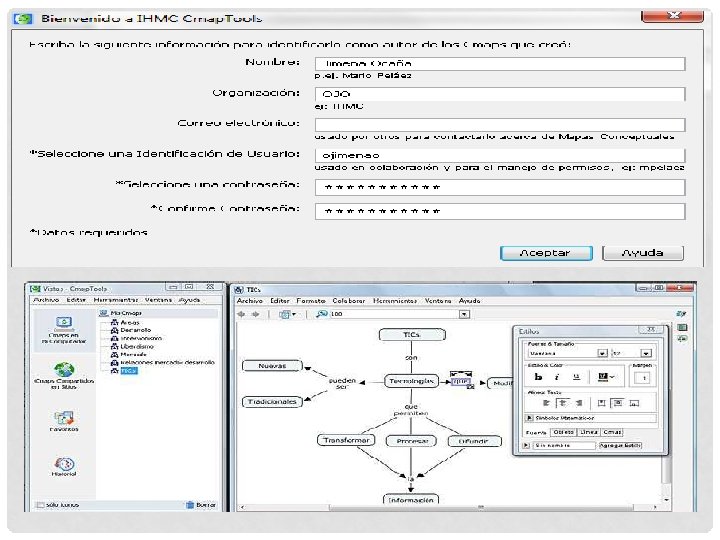
Task: Toggle underline in Estilos panel
Action: (x=576, y=377)
